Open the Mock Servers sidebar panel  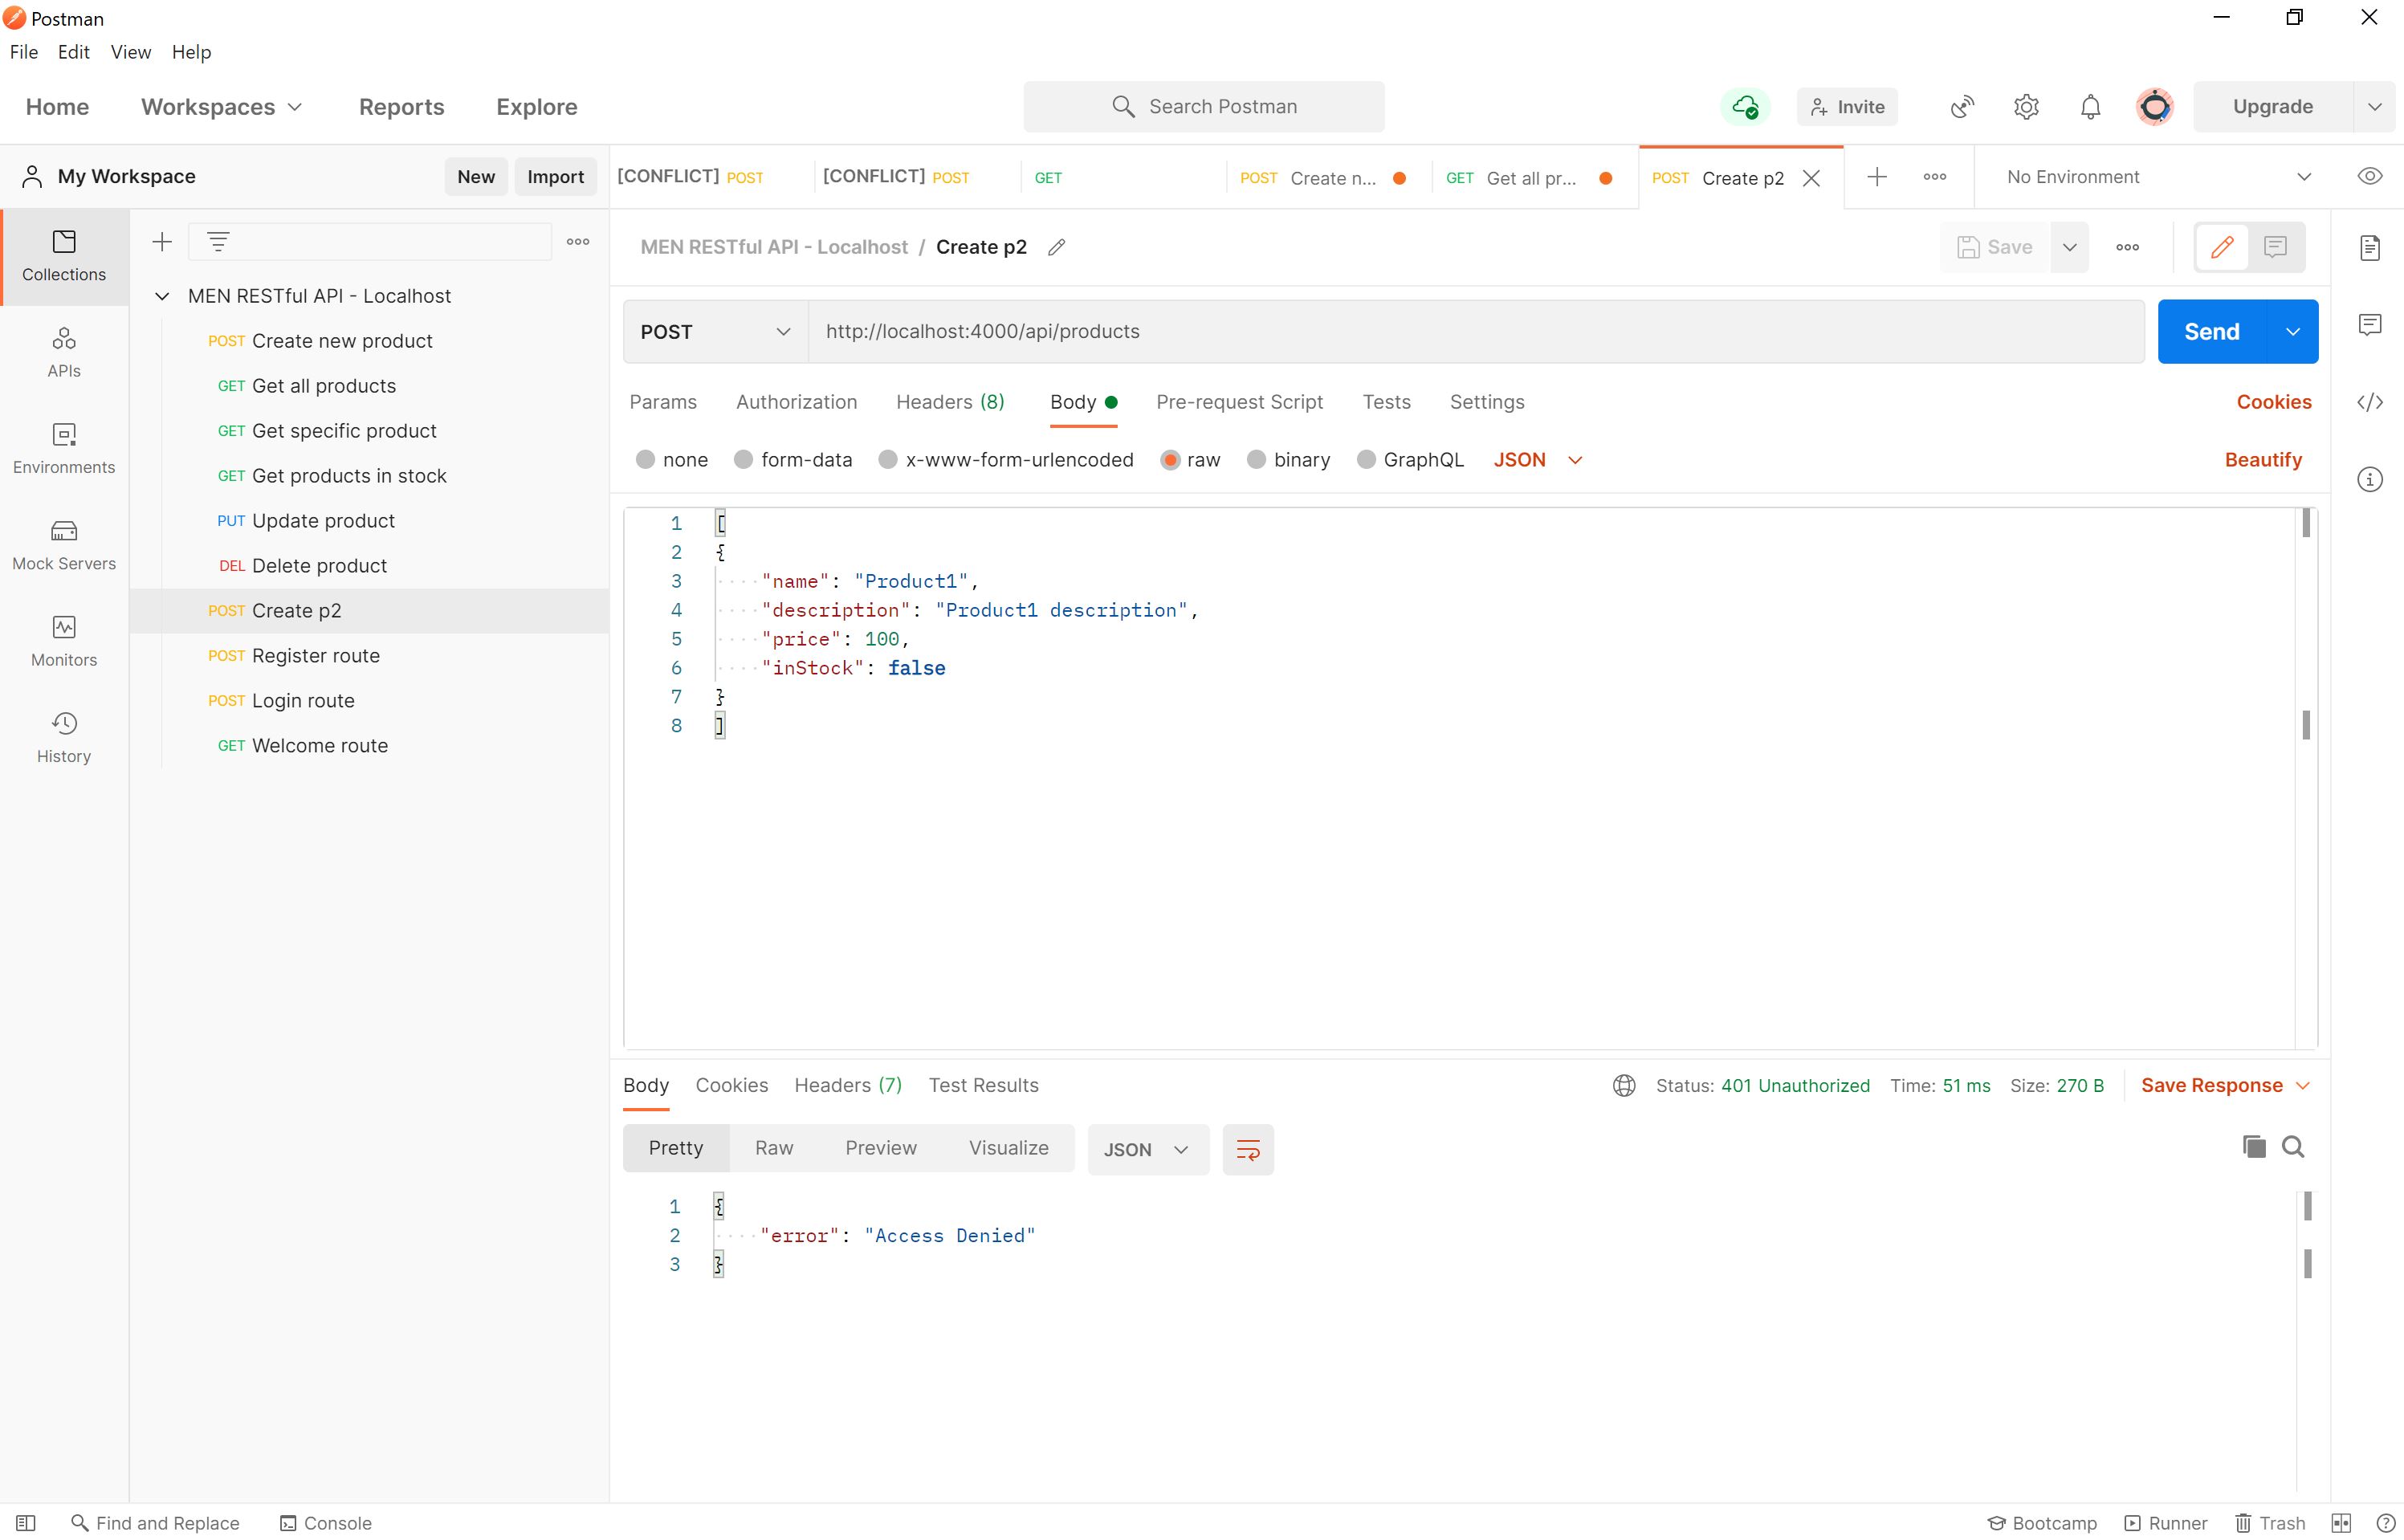coord(64,544)
